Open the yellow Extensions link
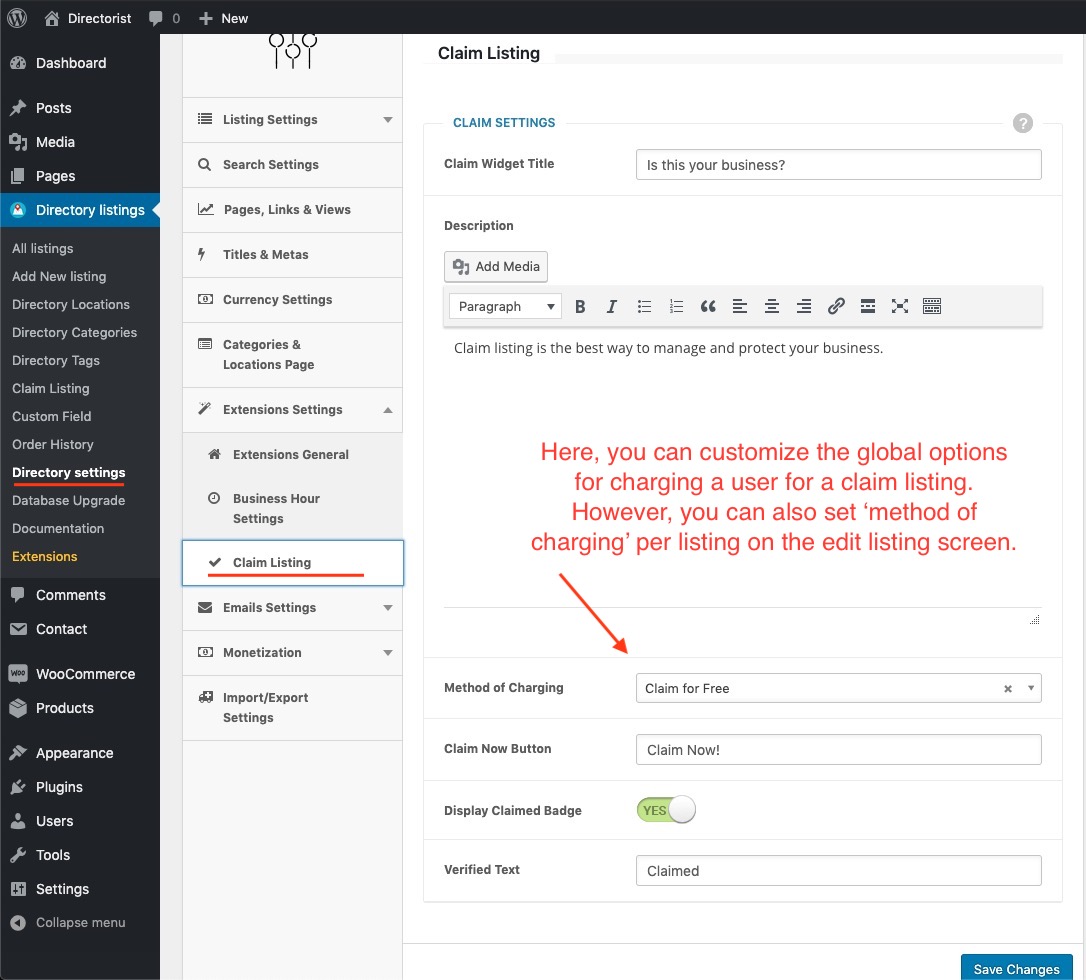 [x=44, y=556]
